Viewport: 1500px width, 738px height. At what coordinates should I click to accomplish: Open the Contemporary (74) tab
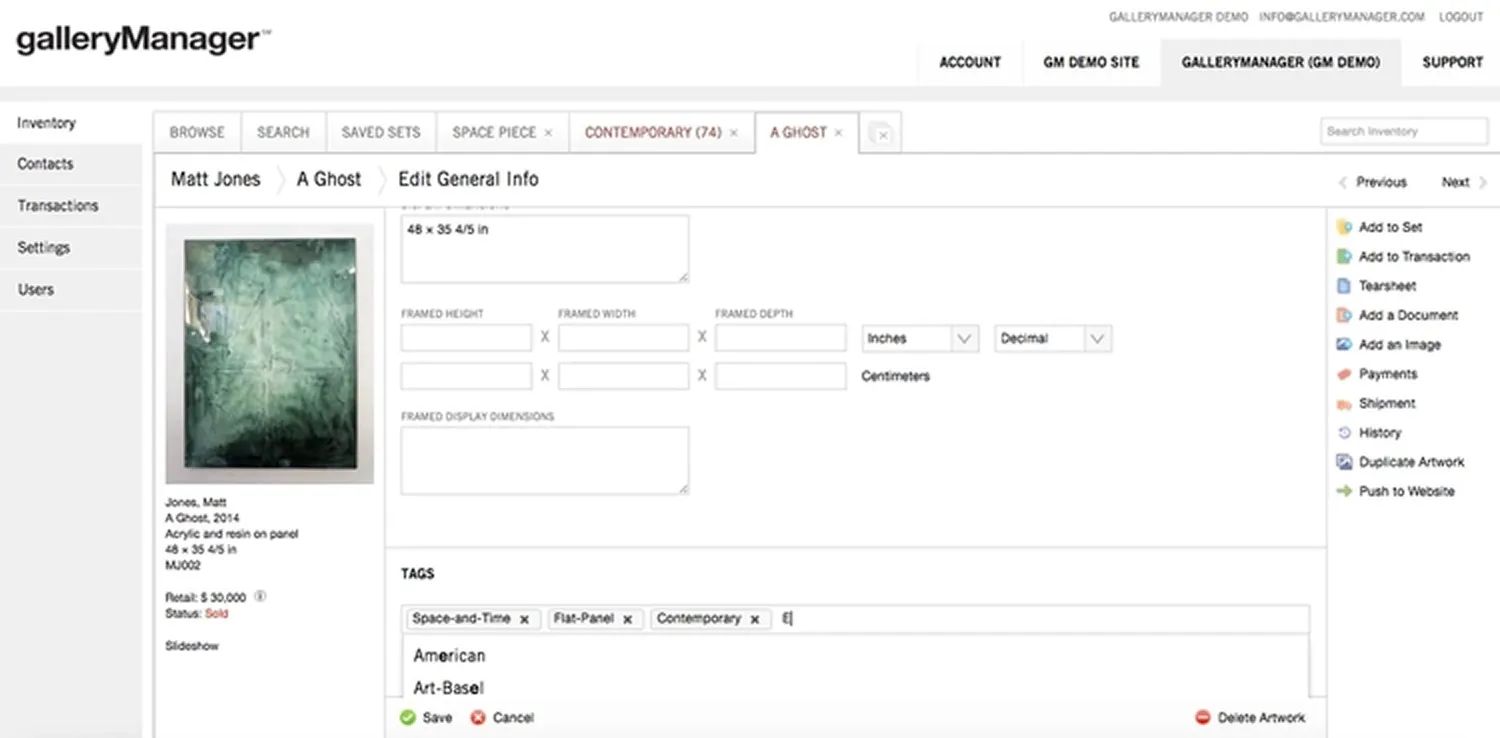coord(653,132)
